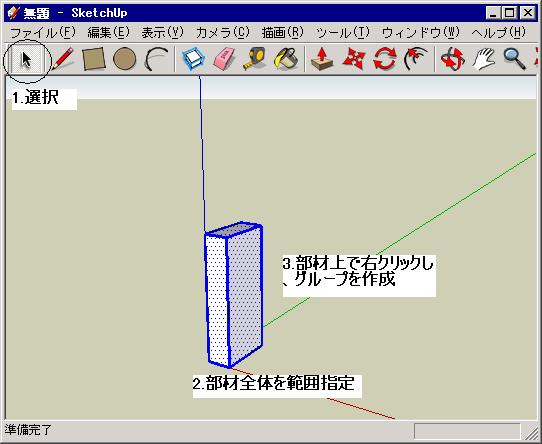Viewport: 542px width, 444px height.
Task: Select the Move tool with red arrows
Action: tap(353, 59)
